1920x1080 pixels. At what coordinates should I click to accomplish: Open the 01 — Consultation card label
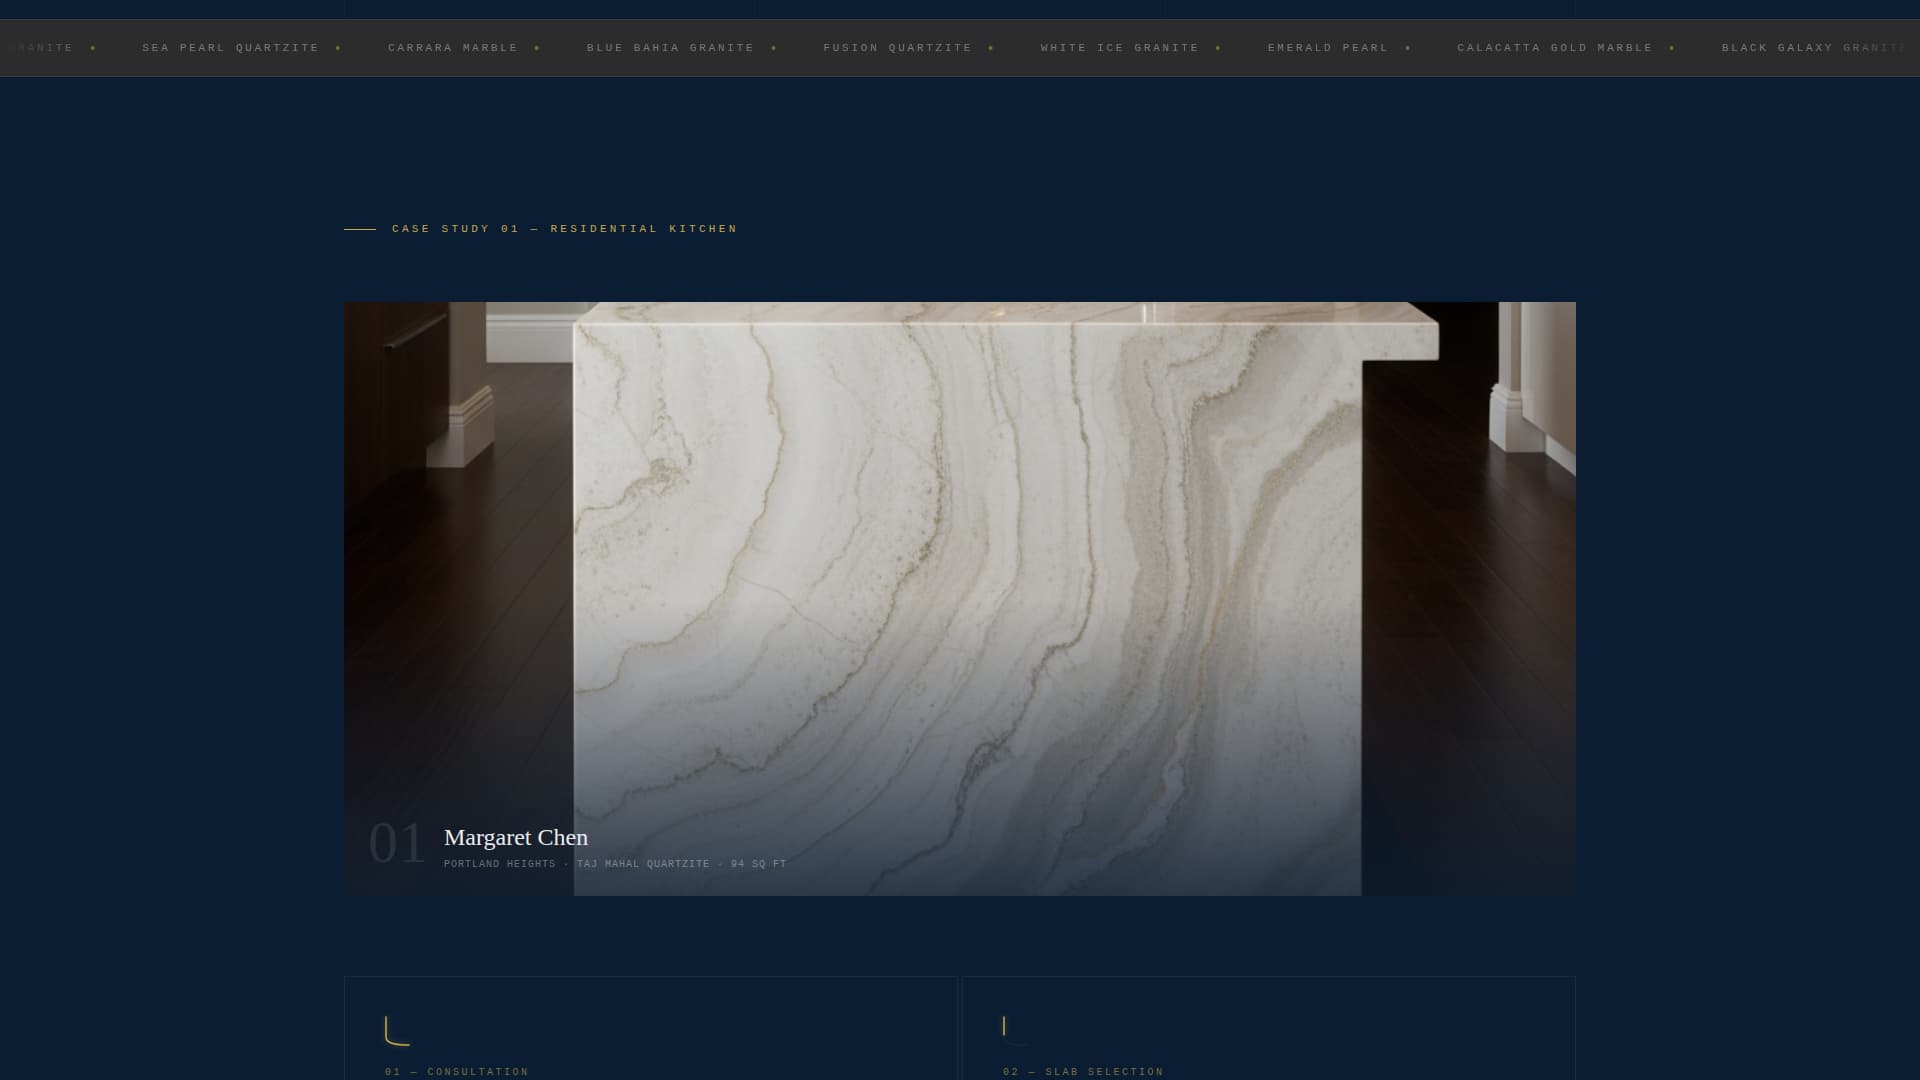(x=457, y=1072)
